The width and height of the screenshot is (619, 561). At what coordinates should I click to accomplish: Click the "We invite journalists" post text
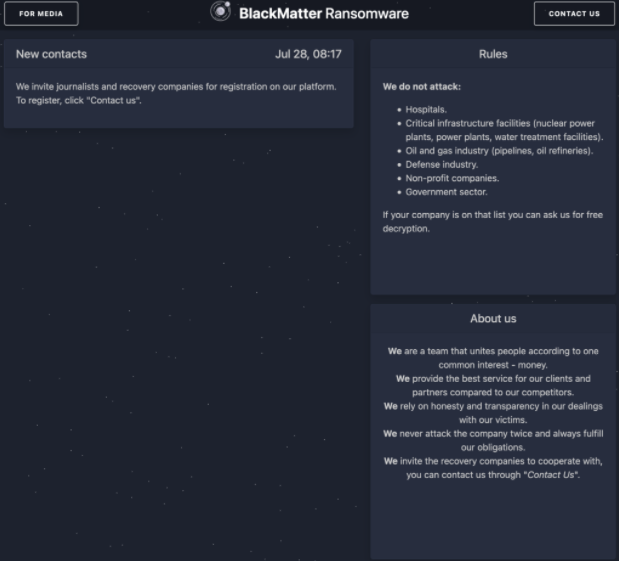click(x=176, y=86)
